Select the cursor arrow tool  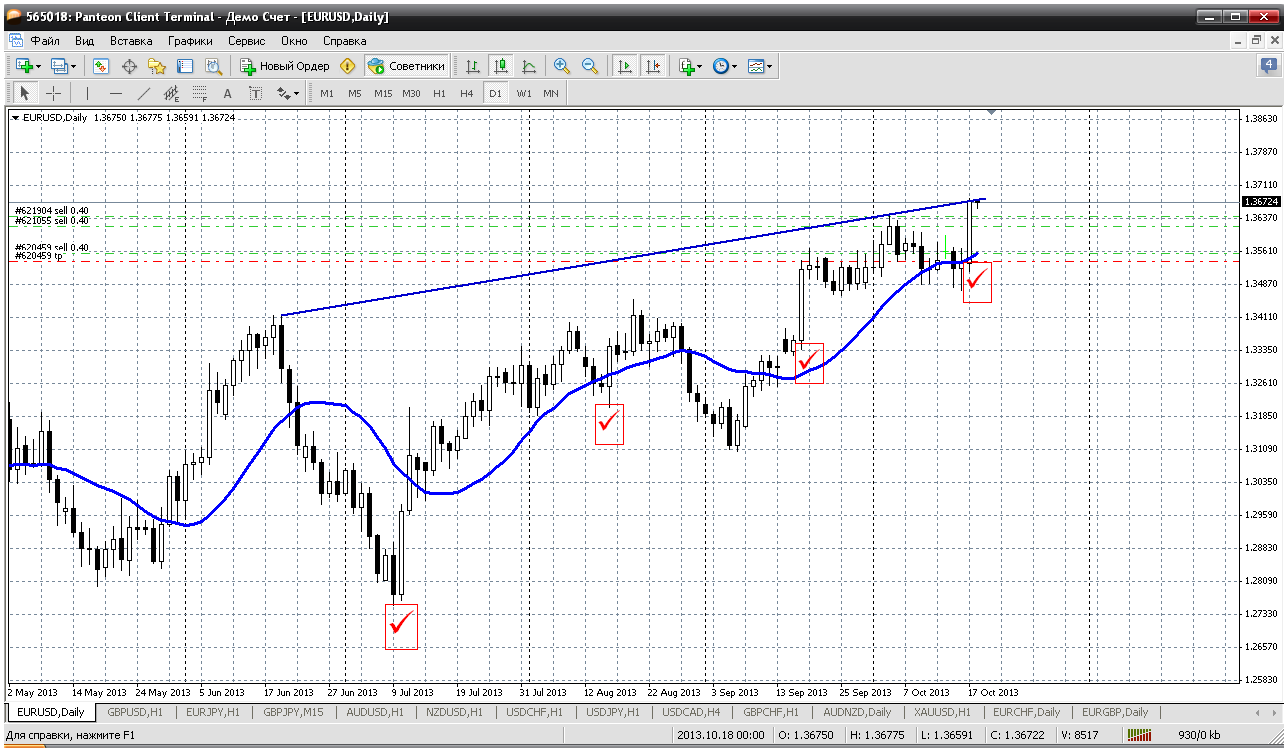[x=25, y=93]
